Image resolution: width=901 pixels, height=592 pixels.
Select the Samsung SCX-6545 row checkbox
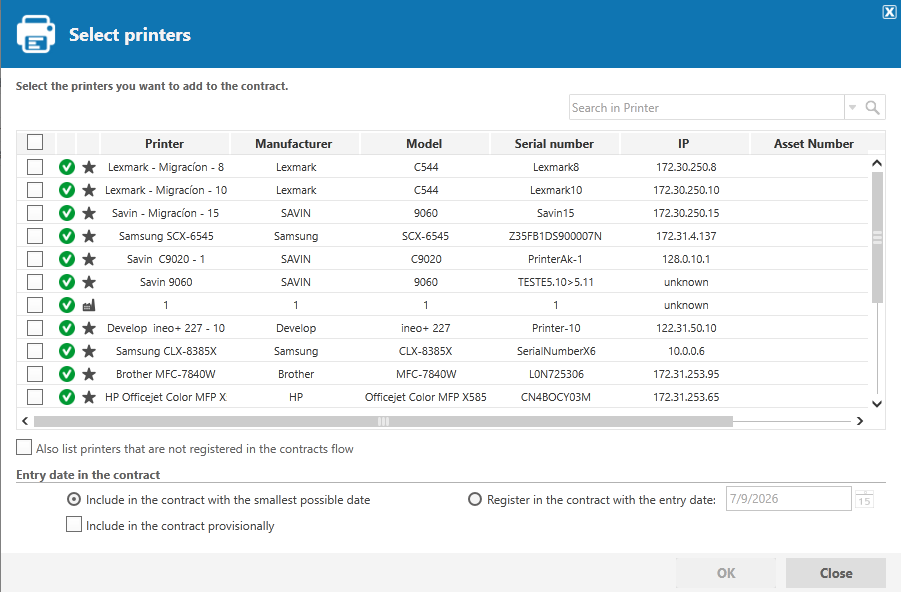pos(35,236)
